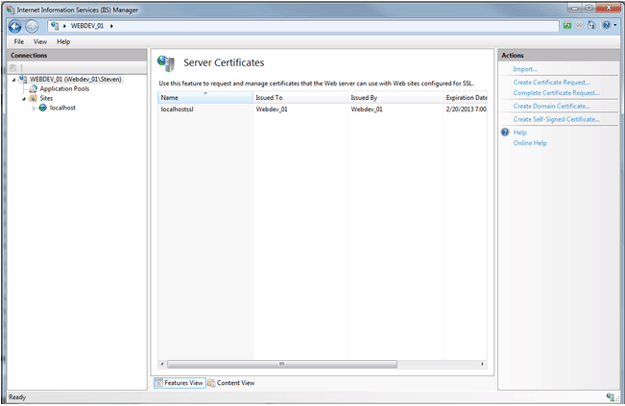The height and width of the screenshot is (406, 625).
Task: Select the Sites node label
Action: [46, 98]
